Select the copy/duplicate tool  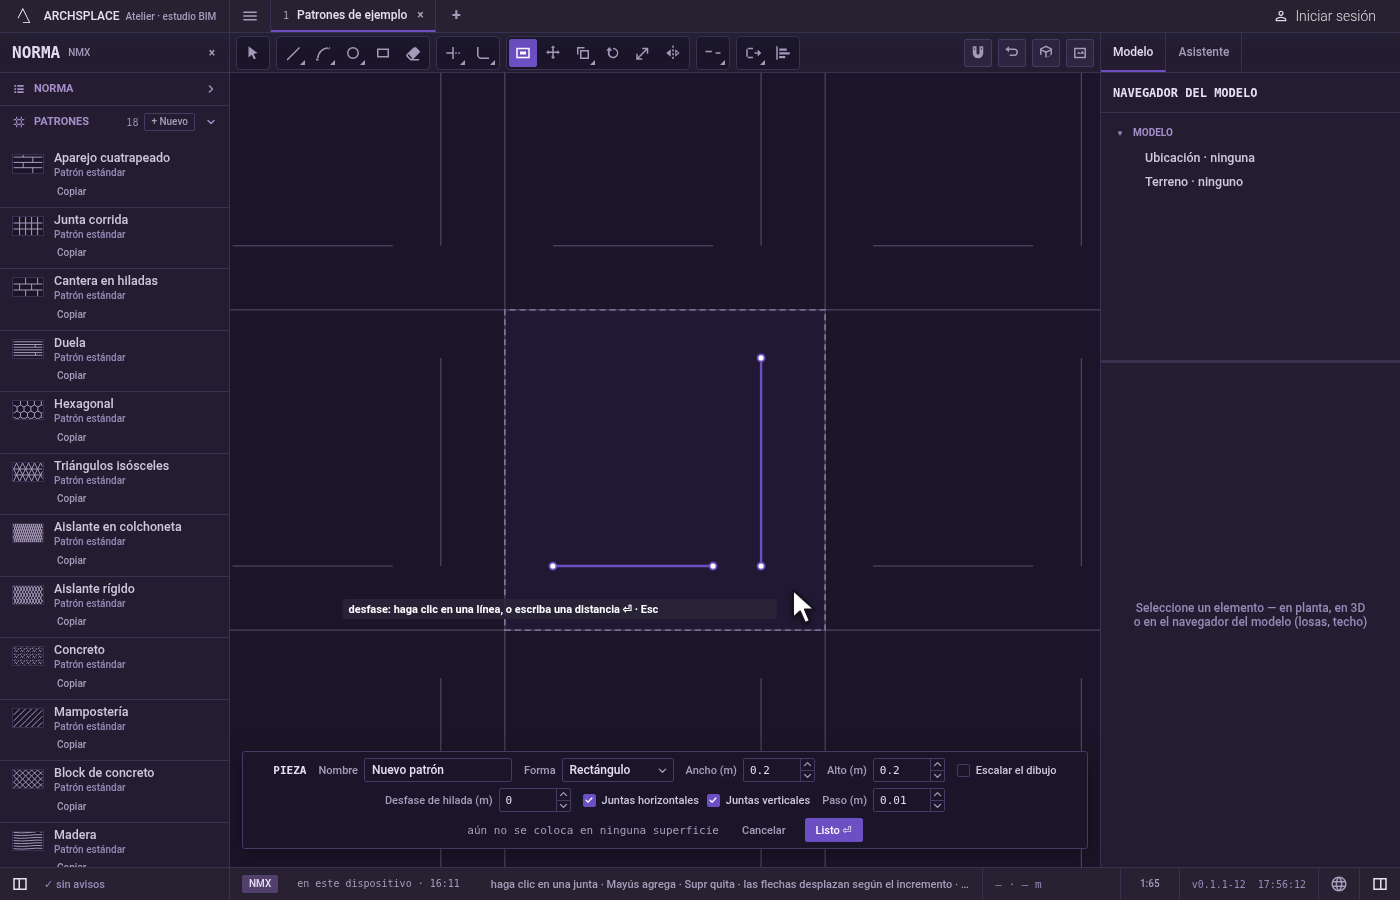(583, 53)
